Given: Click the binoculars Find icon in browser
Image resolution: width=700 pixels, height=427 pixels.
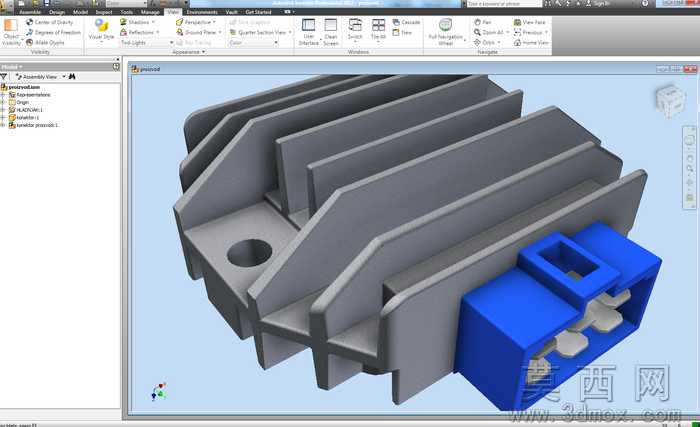Looking at the screenshot, I should (72, 77).
